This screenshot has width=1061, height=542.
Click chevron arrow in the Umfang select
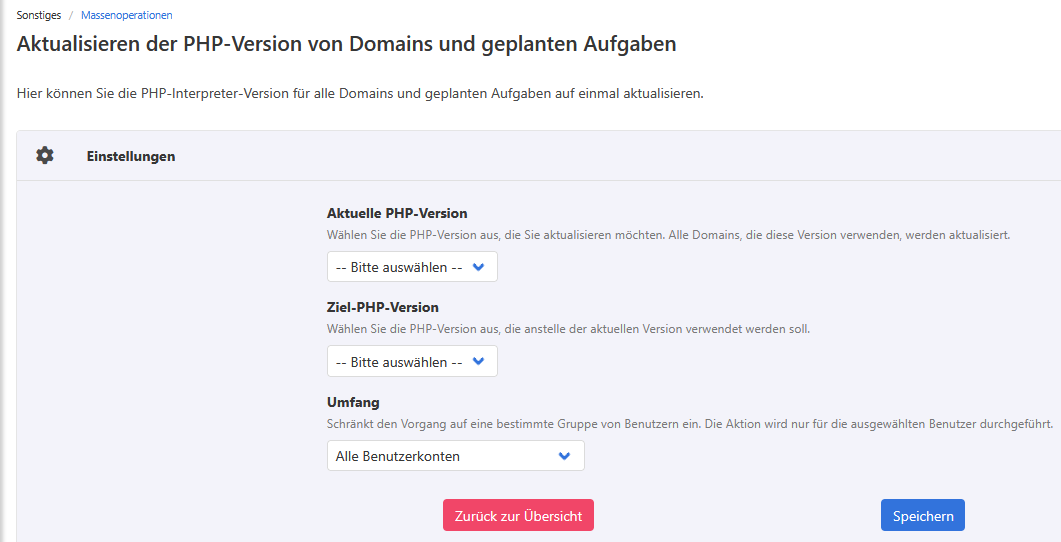coord(564,456)
